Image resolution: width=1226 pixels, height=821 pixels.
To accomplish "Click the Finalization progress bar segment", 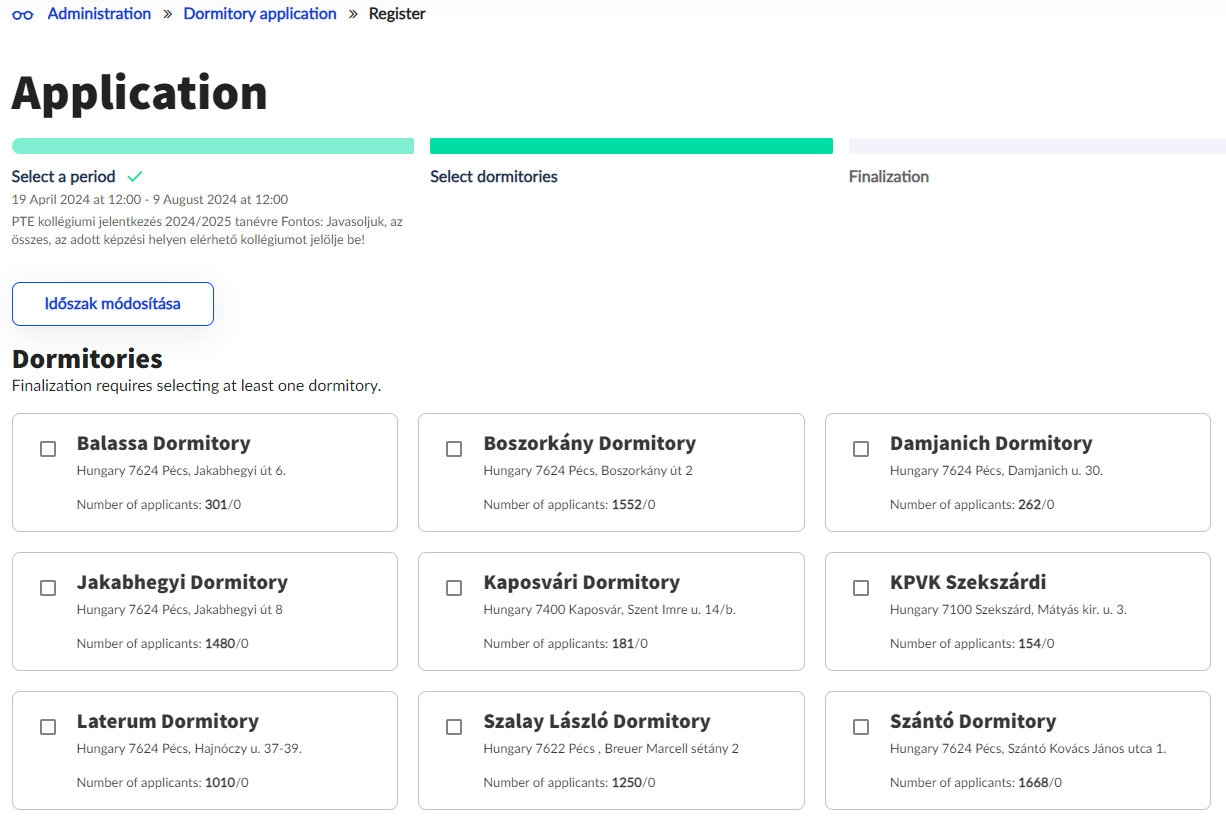I will point(1037,146).
